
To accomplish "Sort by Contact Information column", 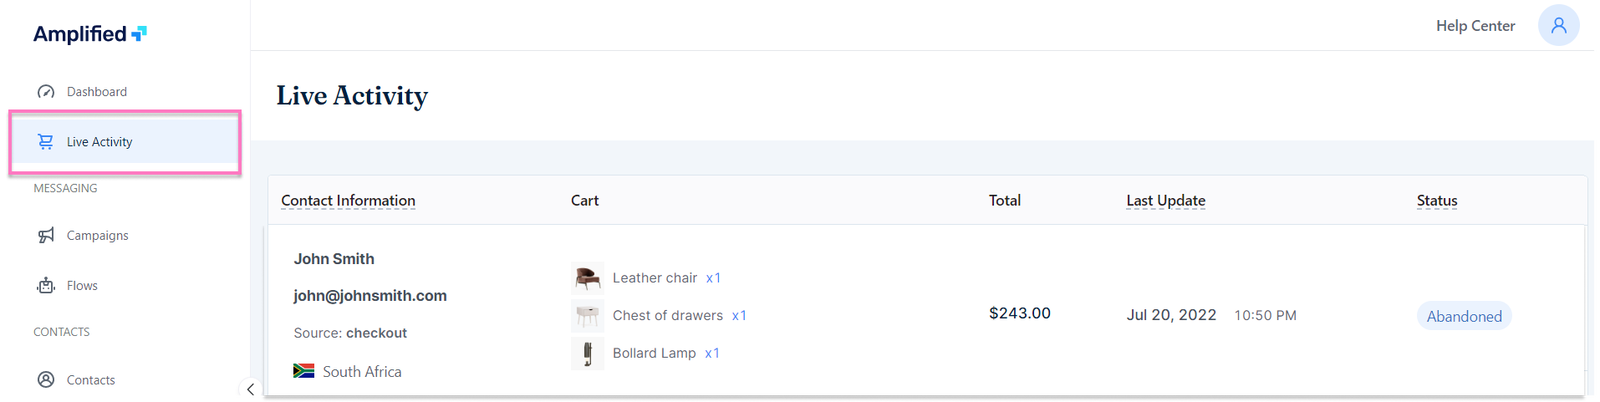I will point(348,201).
